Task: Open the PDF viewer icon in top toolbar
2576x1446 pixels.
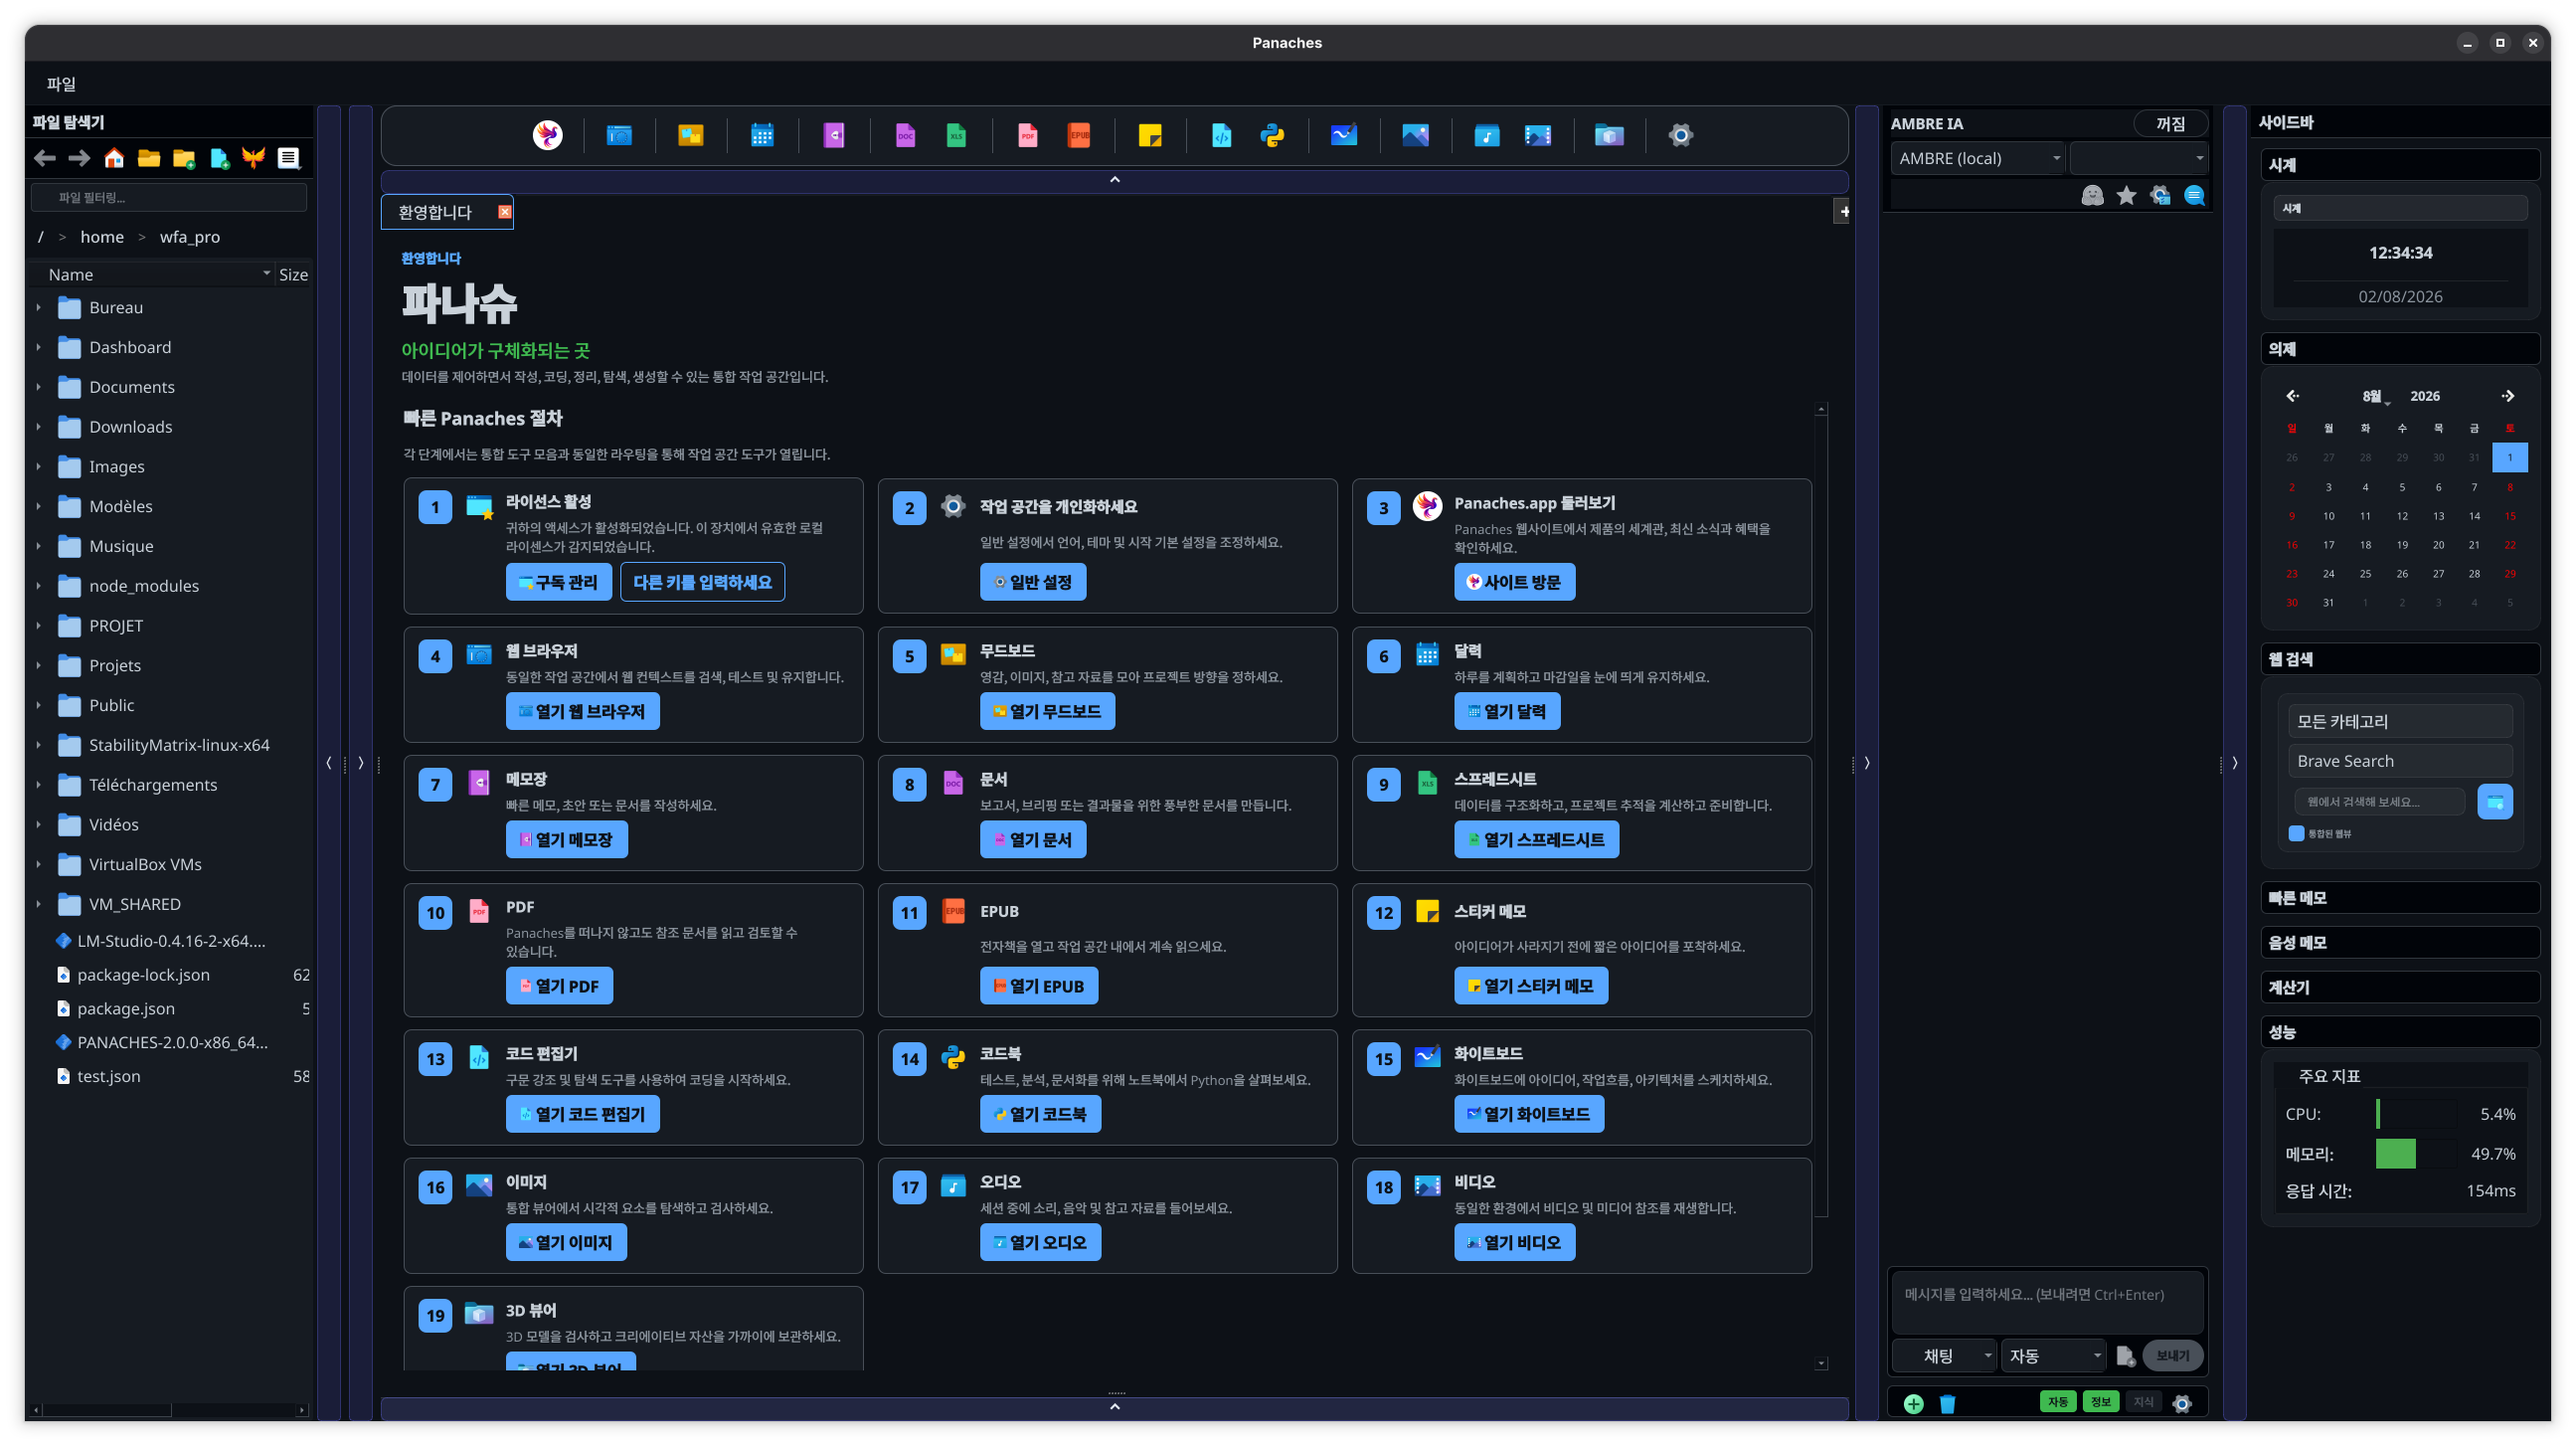Action: click(x=1027, y=135)
